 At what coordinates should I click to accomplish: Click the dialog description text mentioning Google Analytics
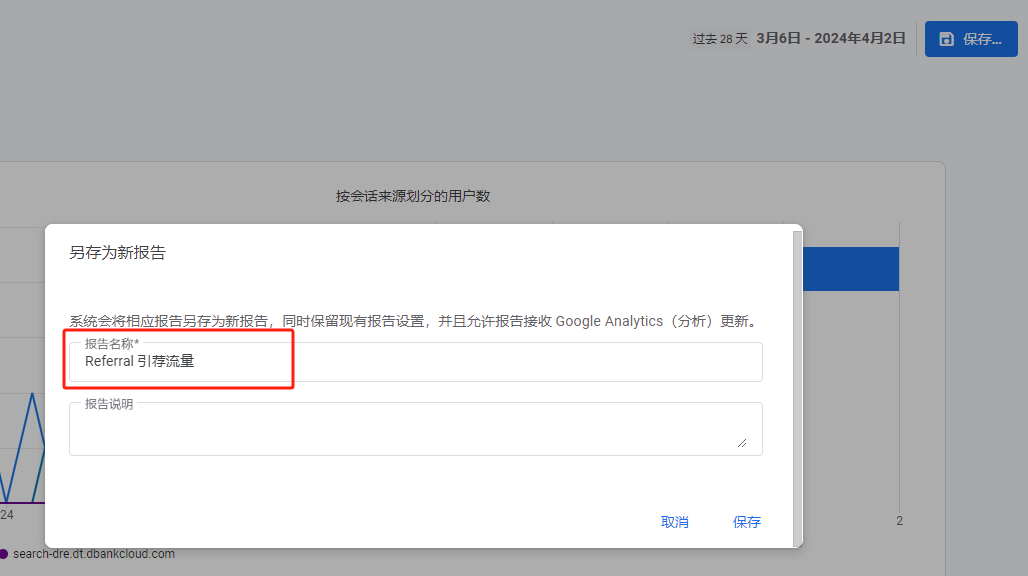(415, 321)
